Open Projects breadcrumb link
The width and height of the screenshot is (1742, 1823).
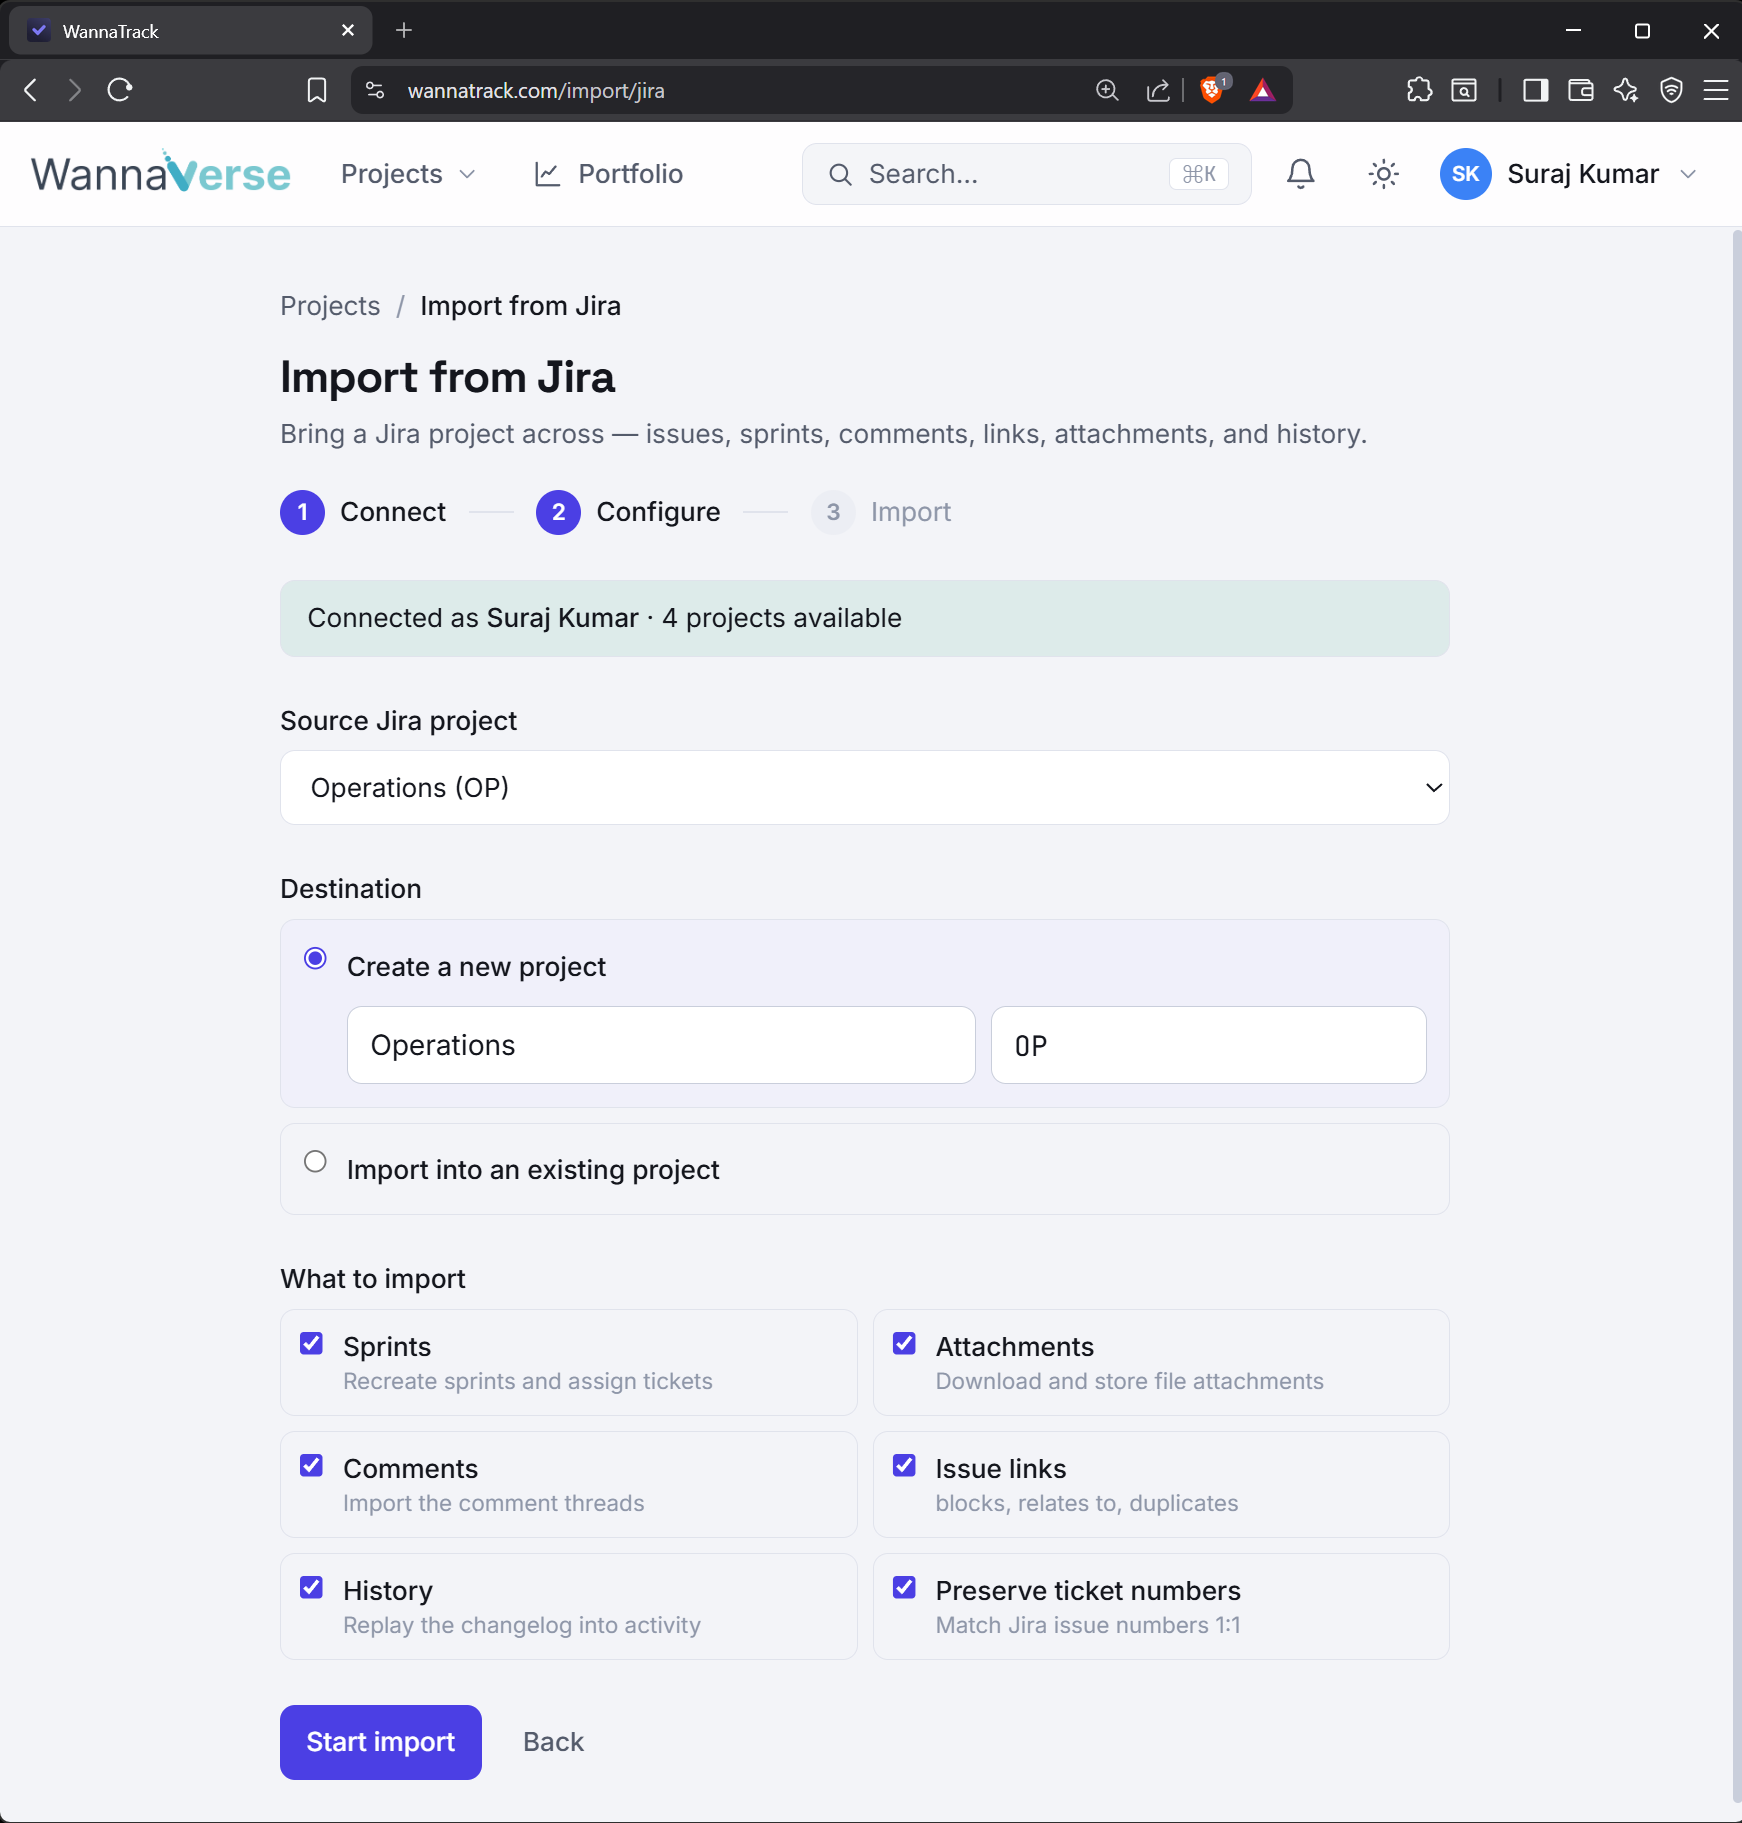(x=330, y=306)
